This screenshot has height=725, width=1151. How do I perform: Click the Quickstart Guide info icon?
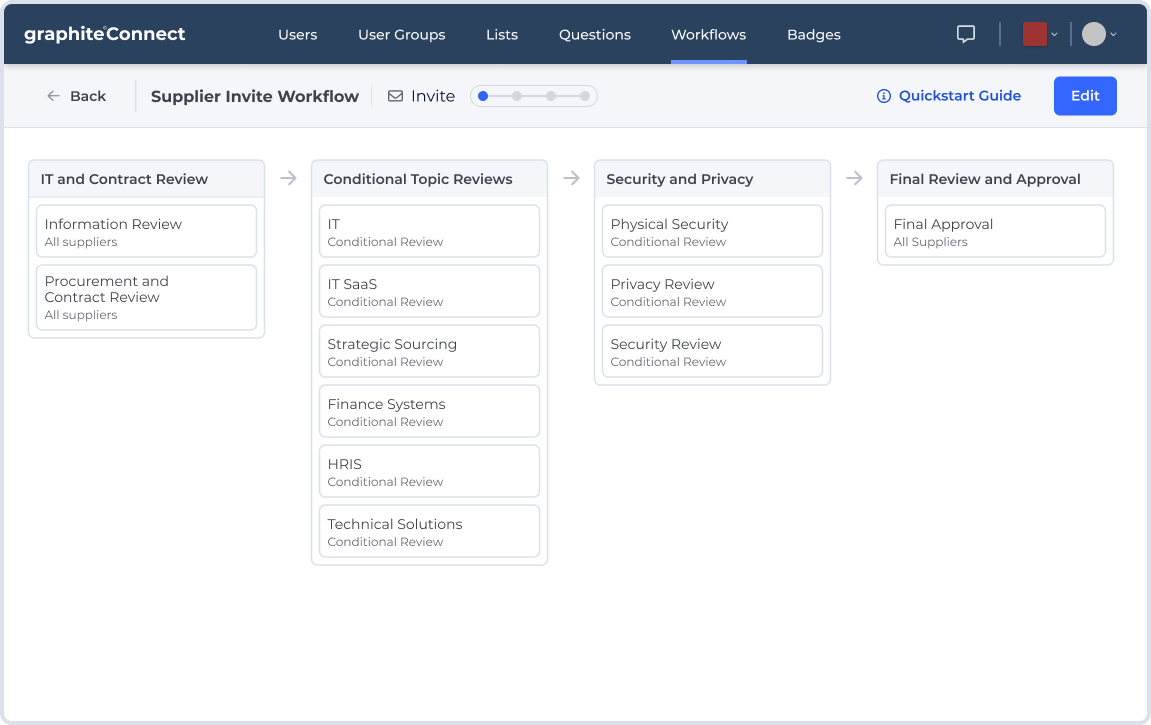click(884, 96)
